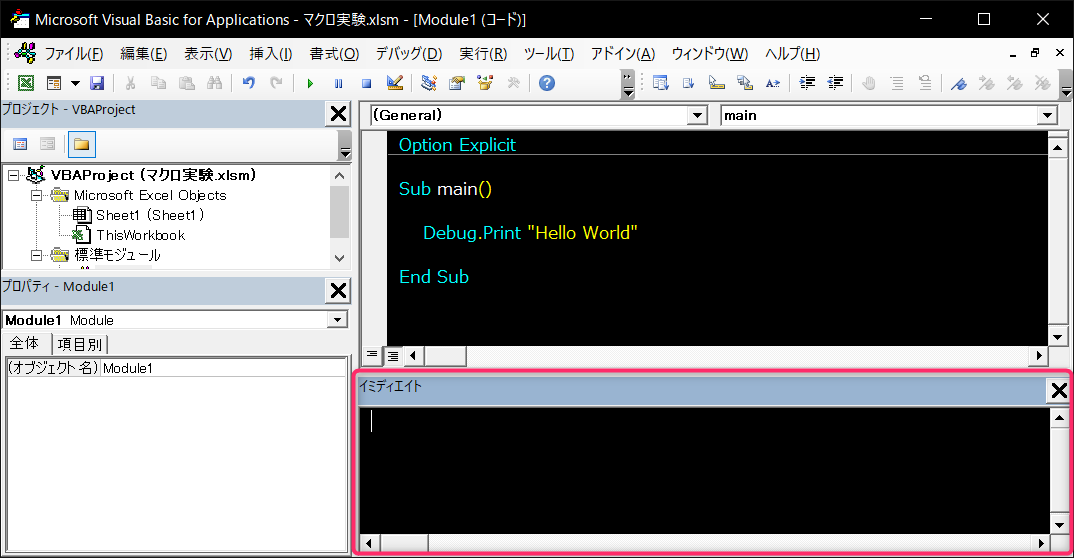Viewport: 1074px width, 558px height.
Task: Open the (General) object dropdown
Action: pyautogui.click(x=697, y=116)
